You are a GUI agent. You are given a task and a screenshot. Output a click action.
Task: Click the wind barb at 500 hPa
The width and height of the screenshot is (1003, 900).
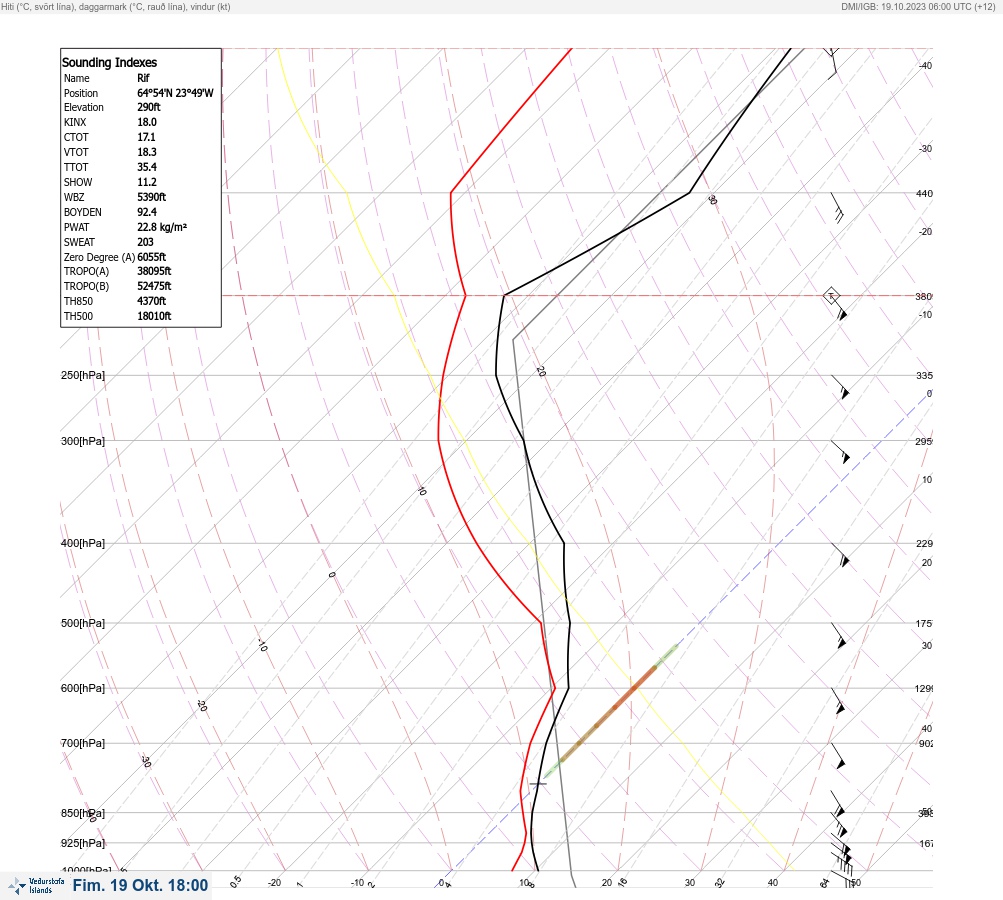[x=839, y=636]
